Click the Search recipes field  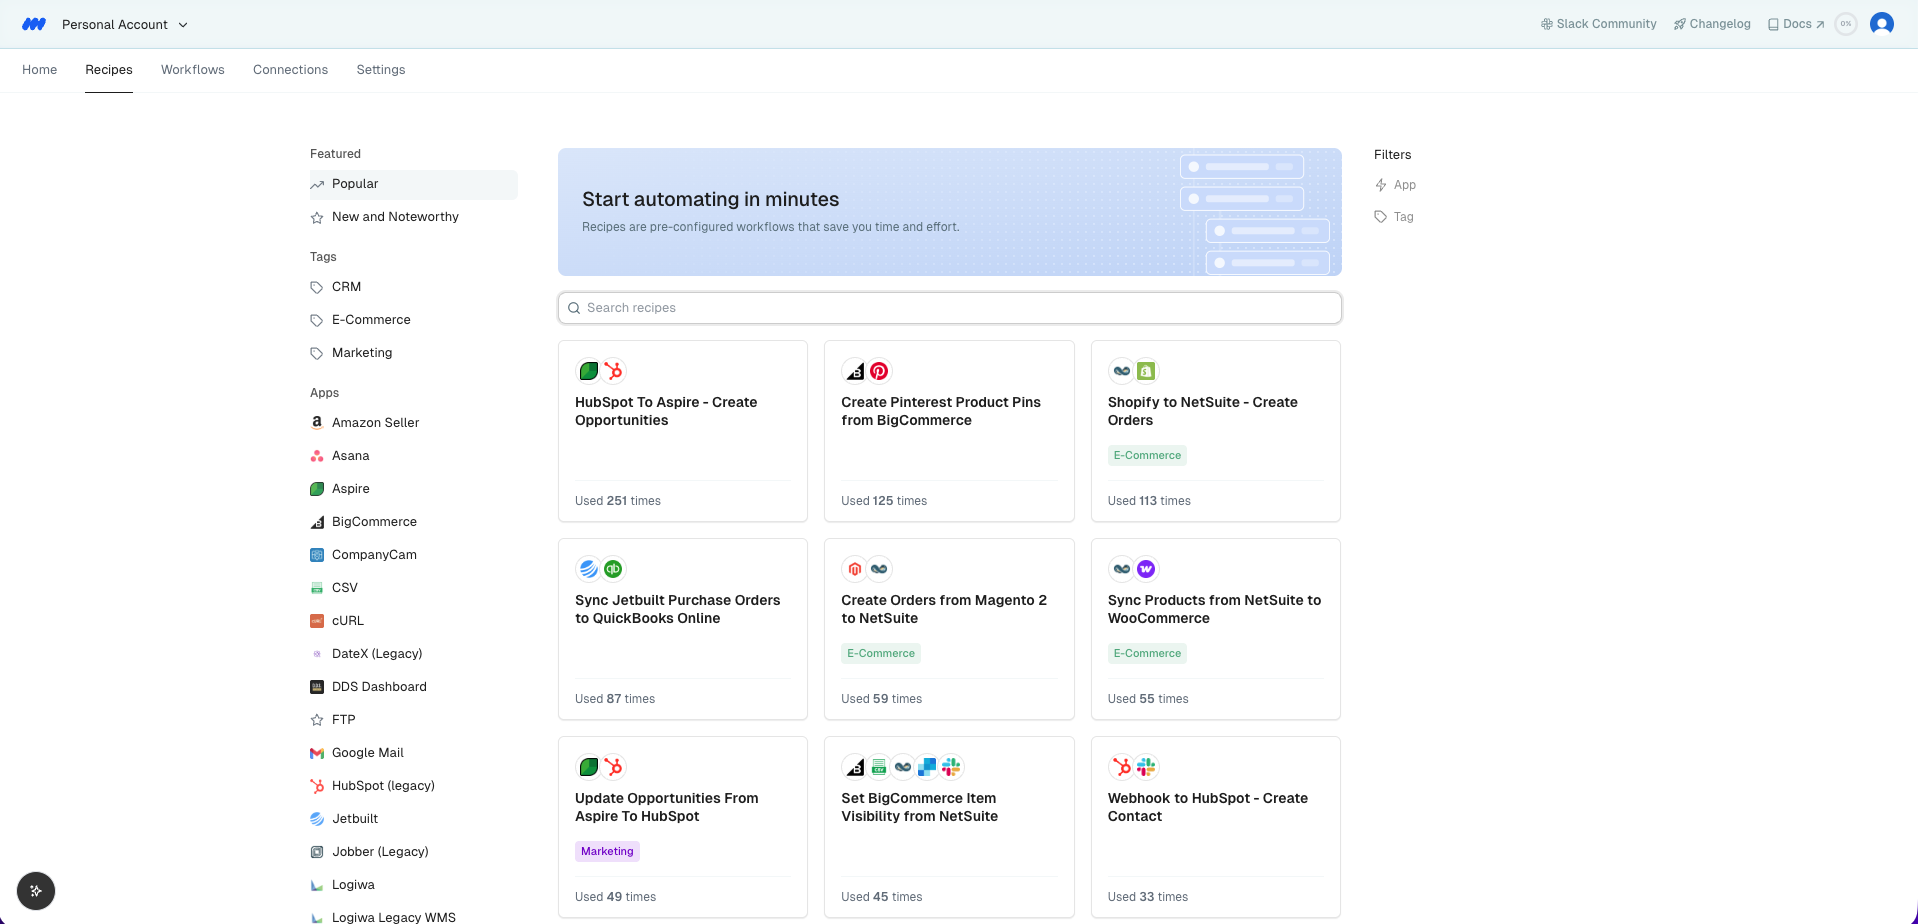coord(949,308)
